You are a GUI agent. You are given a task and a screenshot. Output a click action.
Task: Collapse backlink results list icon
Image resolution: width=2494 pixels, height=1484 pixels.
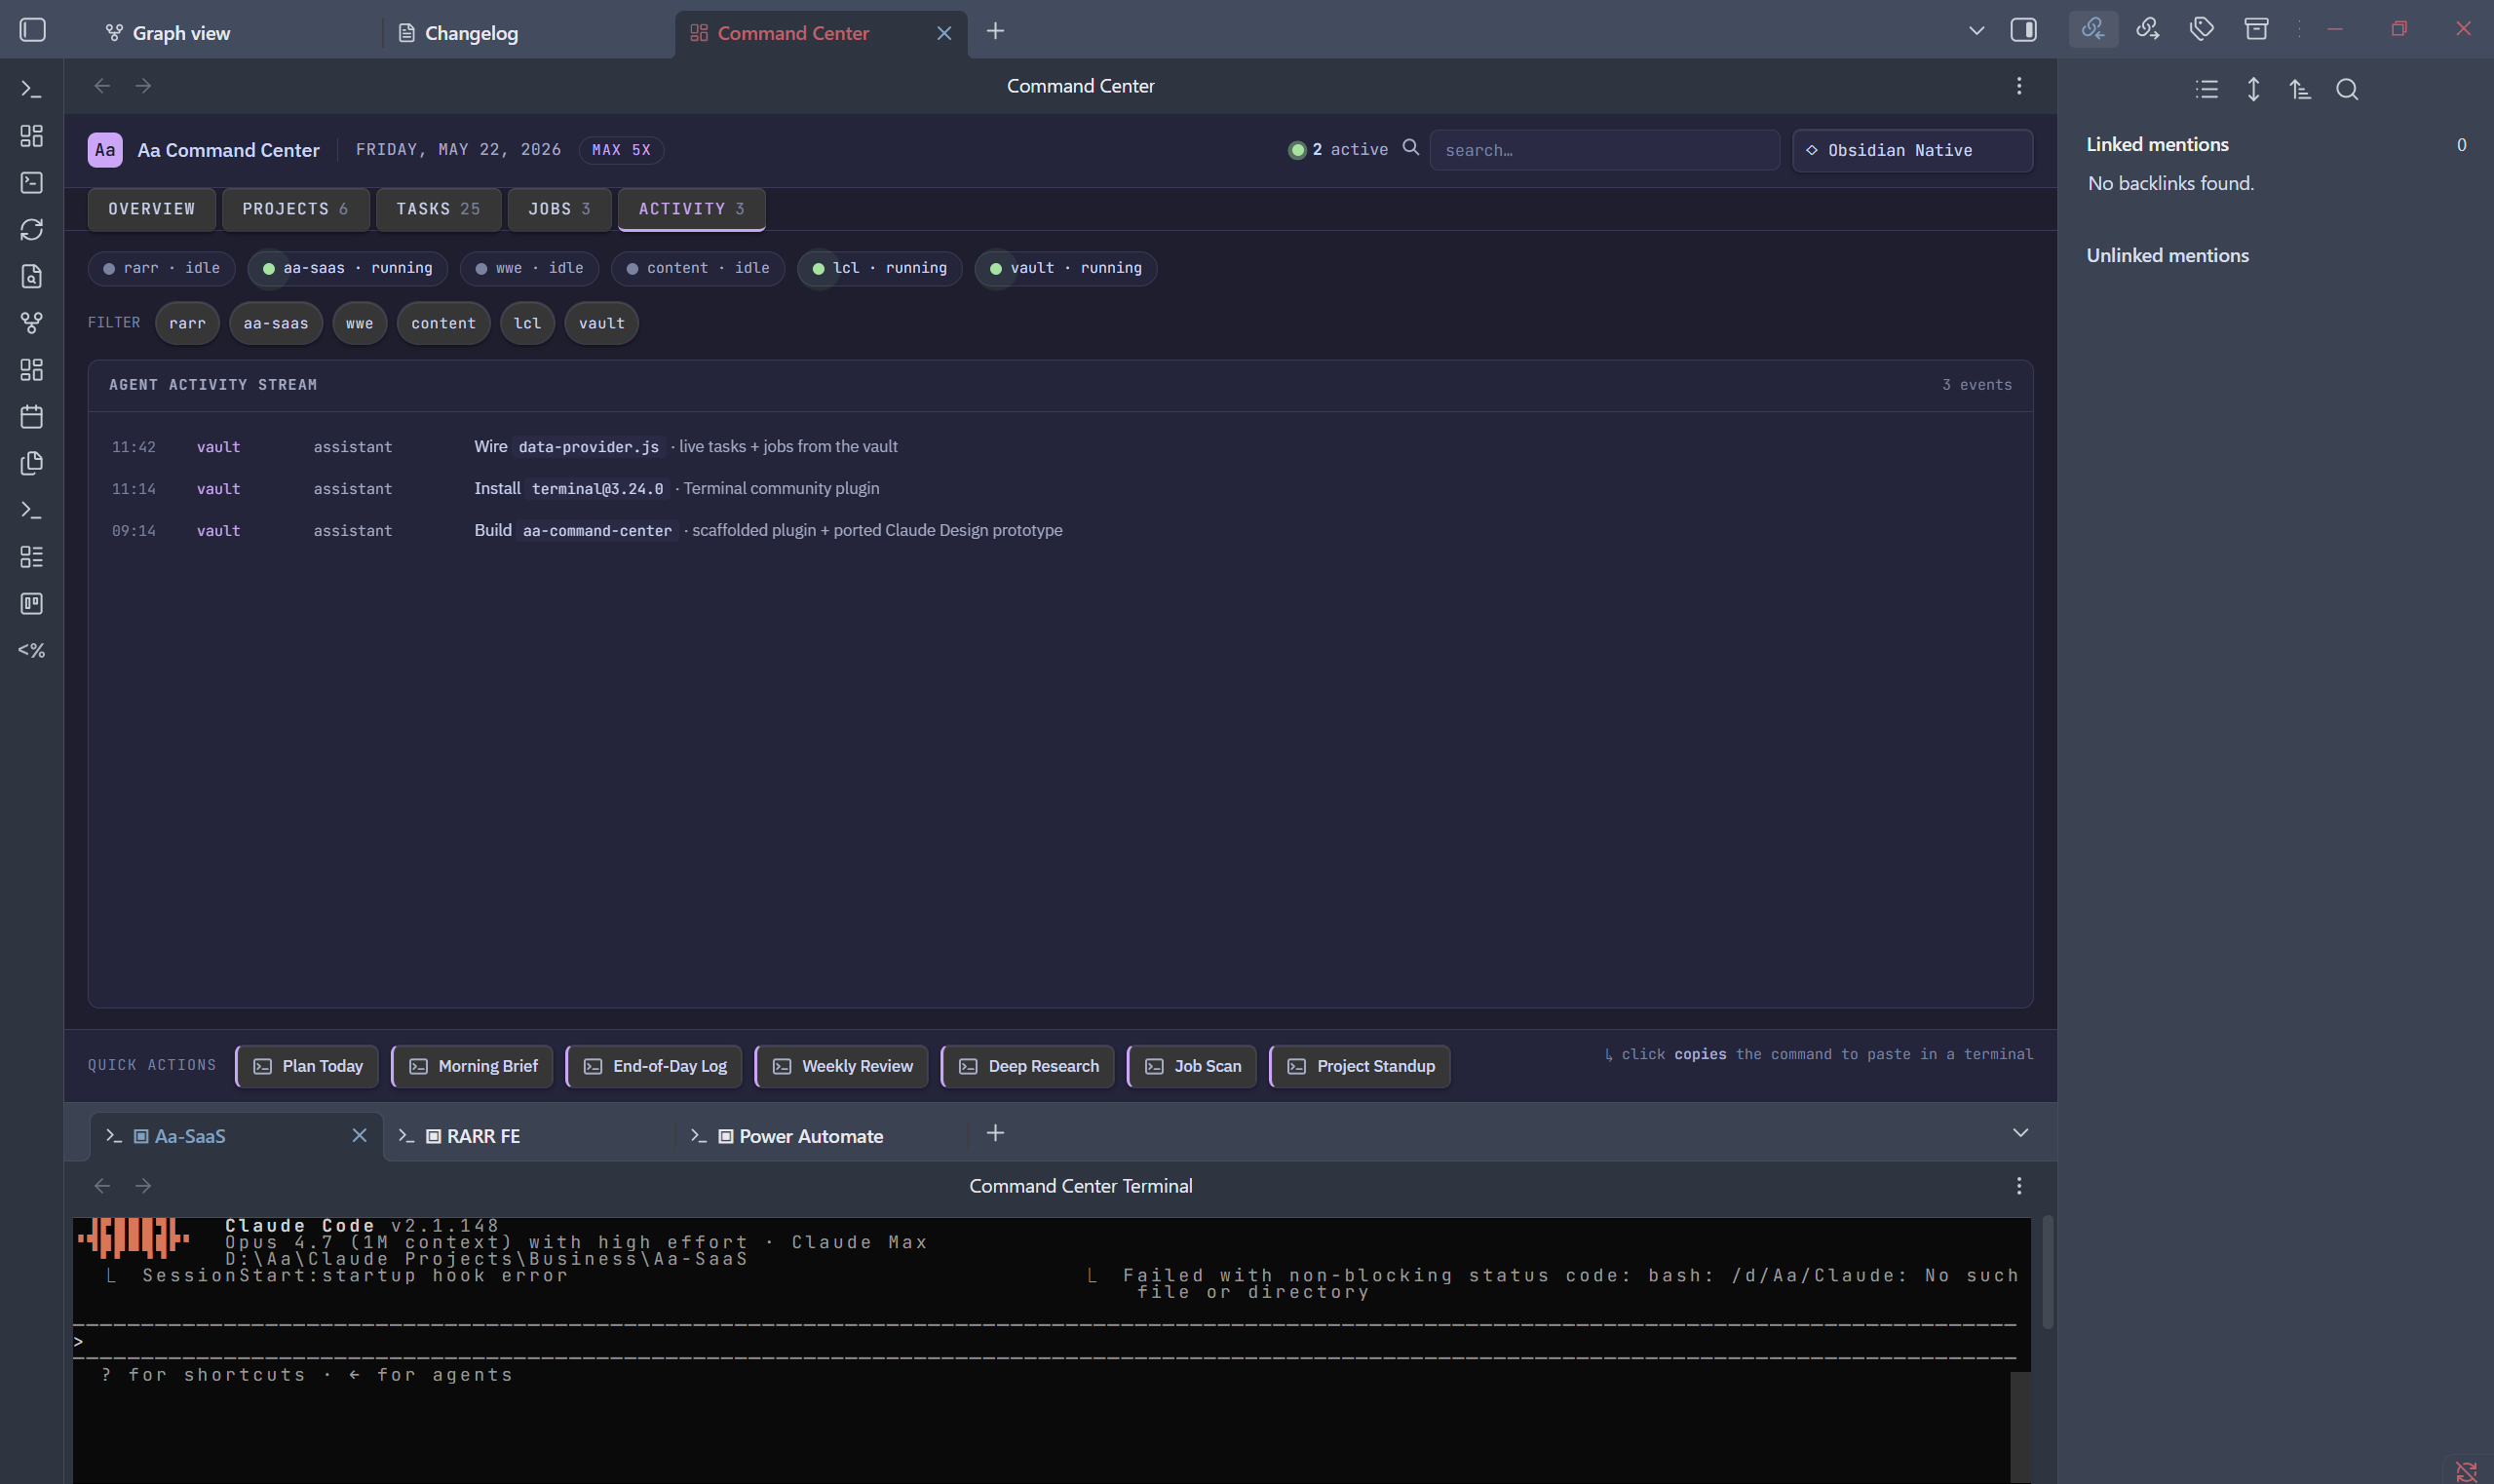pos(2207,90)
